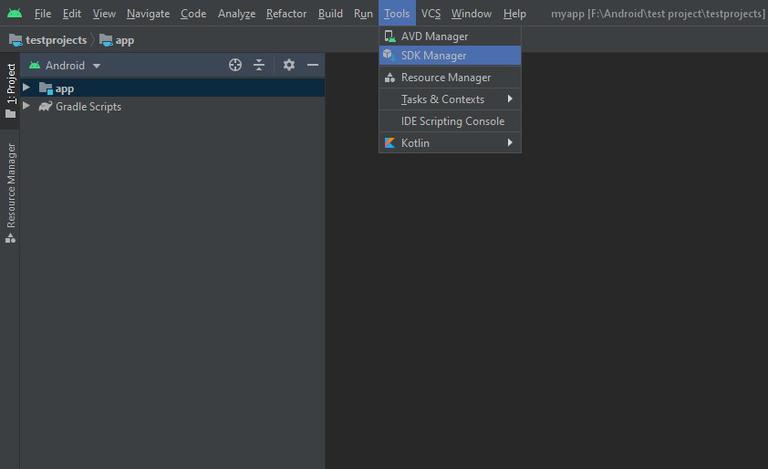This screenshot has width=768, height=469.
Task: Open the Help menu
Action: pos(514,14)
